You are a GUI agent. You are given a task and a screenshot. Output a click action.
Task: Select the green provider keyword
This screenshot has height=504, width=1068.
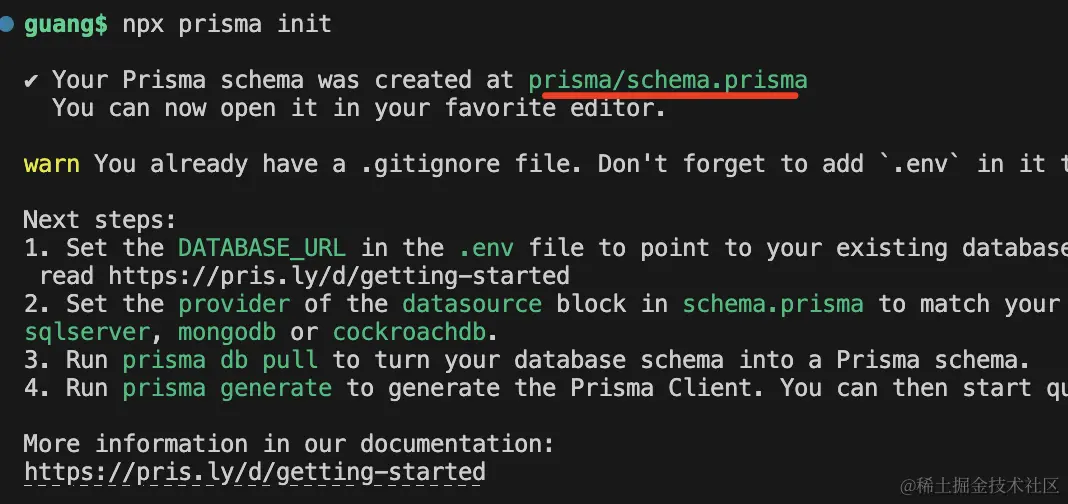click(234, 304)
